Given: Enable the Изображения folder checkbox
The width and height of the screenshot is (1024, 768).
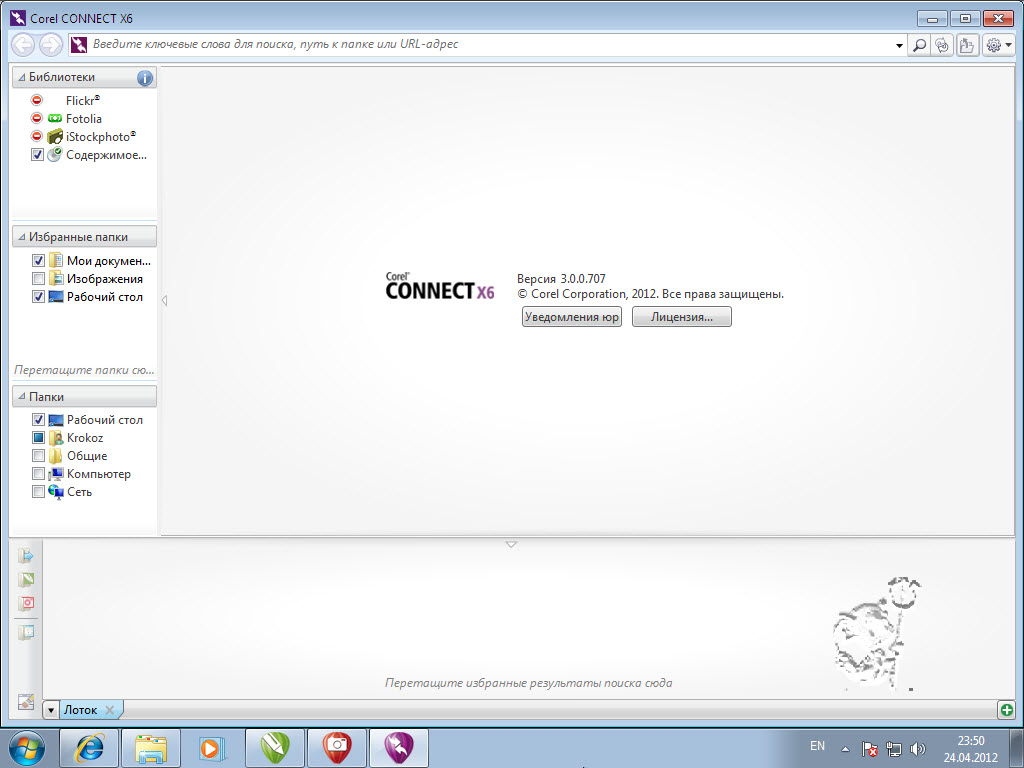Looking at the screenshot, I should [38, 279].
